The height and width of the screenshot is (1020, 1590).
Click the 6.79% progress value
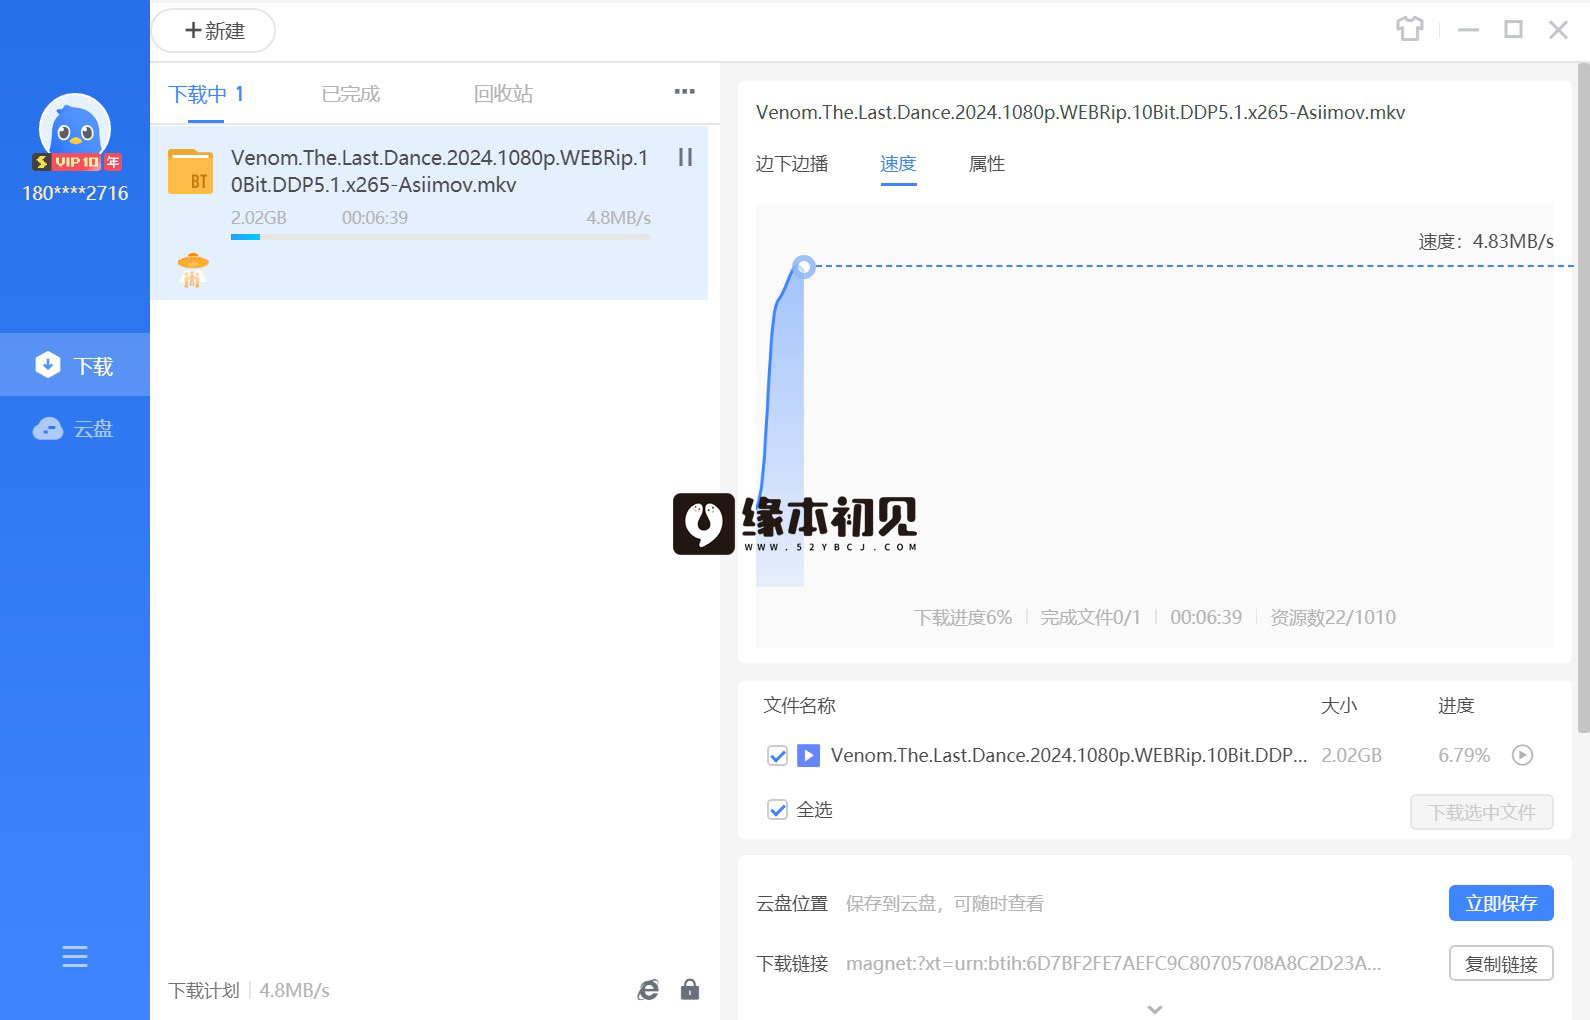(1464, 756)
